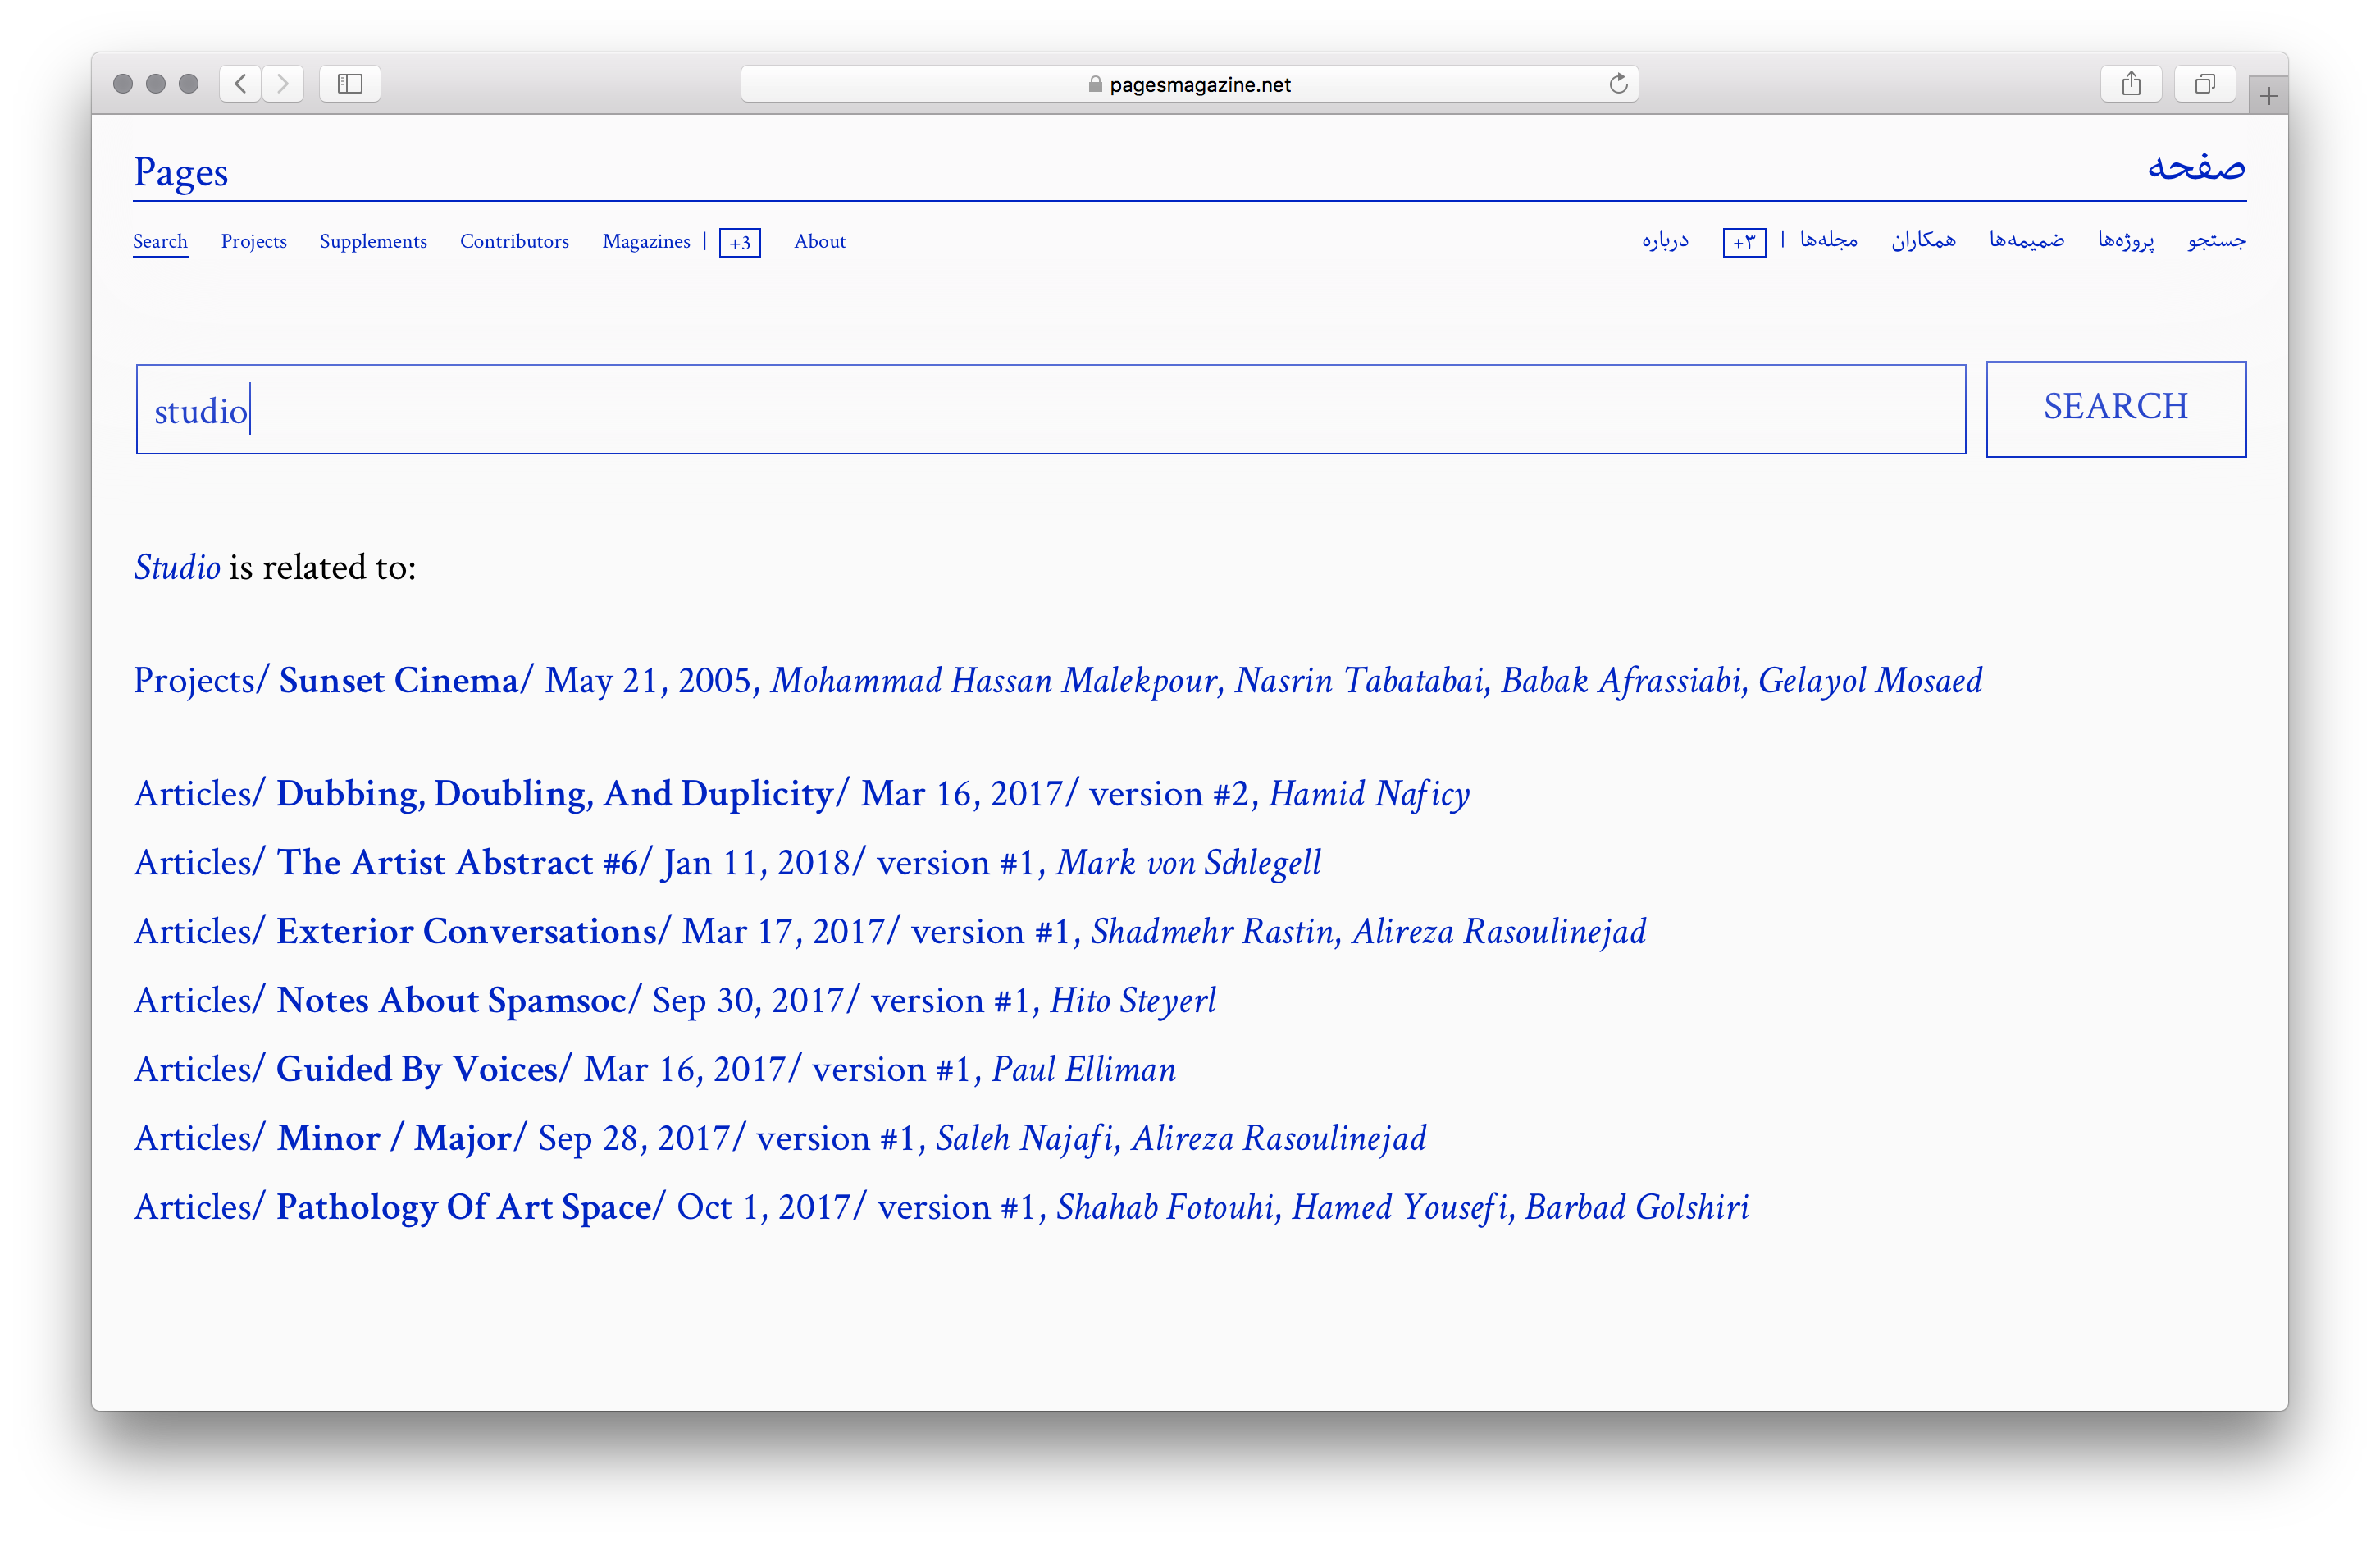This screenshot has height=1542, width=2380.
Task: Show all tabs overview icon
Action: 2204,84
